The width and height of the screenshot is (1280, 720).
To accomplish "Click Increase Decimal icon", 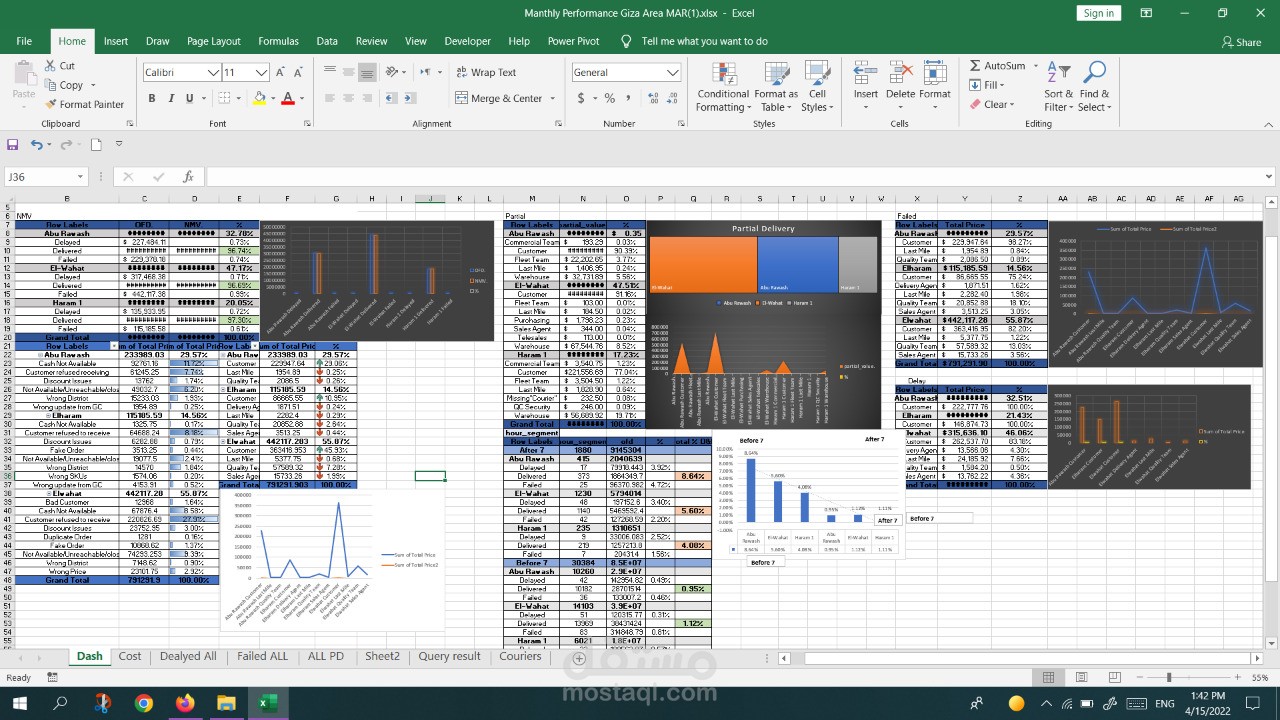I will coord(651,98).
